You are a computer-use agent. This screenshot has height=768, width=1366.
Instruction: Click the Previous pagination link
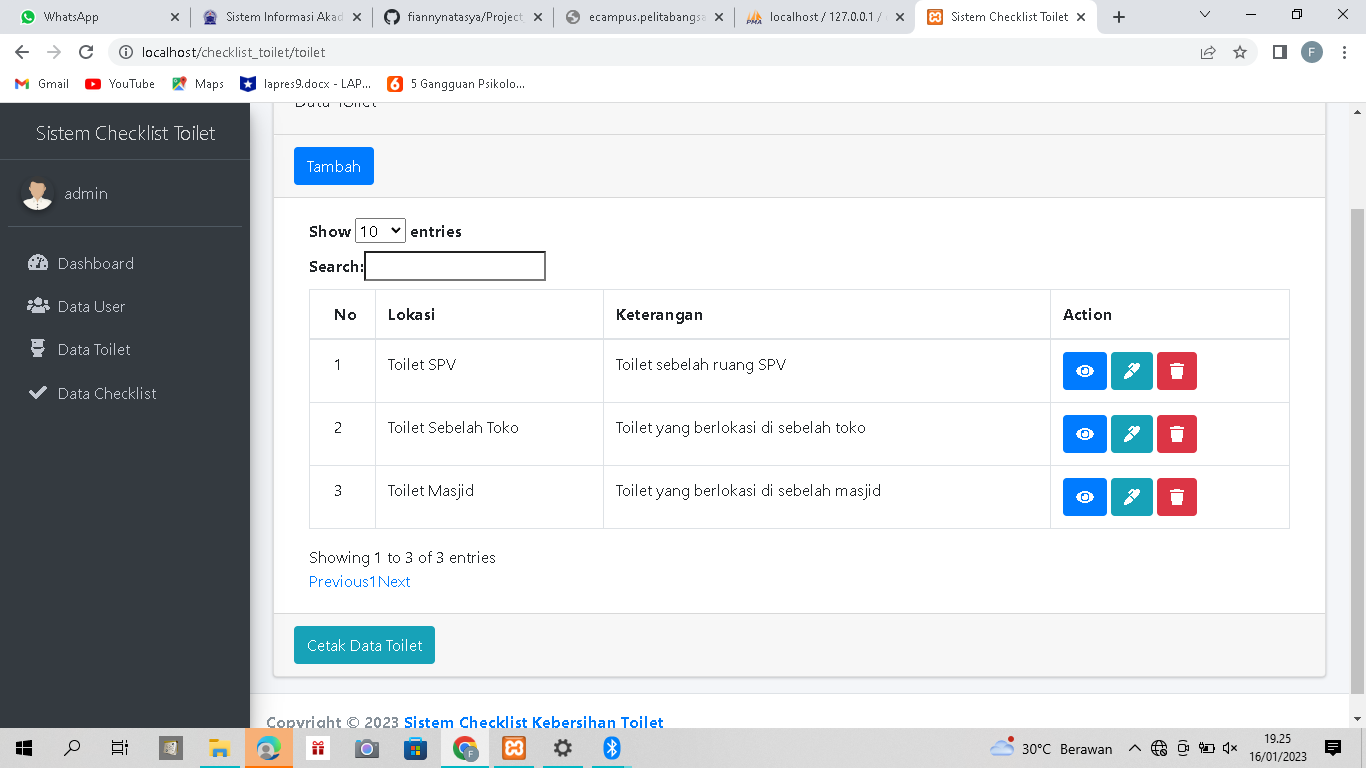click(338, 582)
